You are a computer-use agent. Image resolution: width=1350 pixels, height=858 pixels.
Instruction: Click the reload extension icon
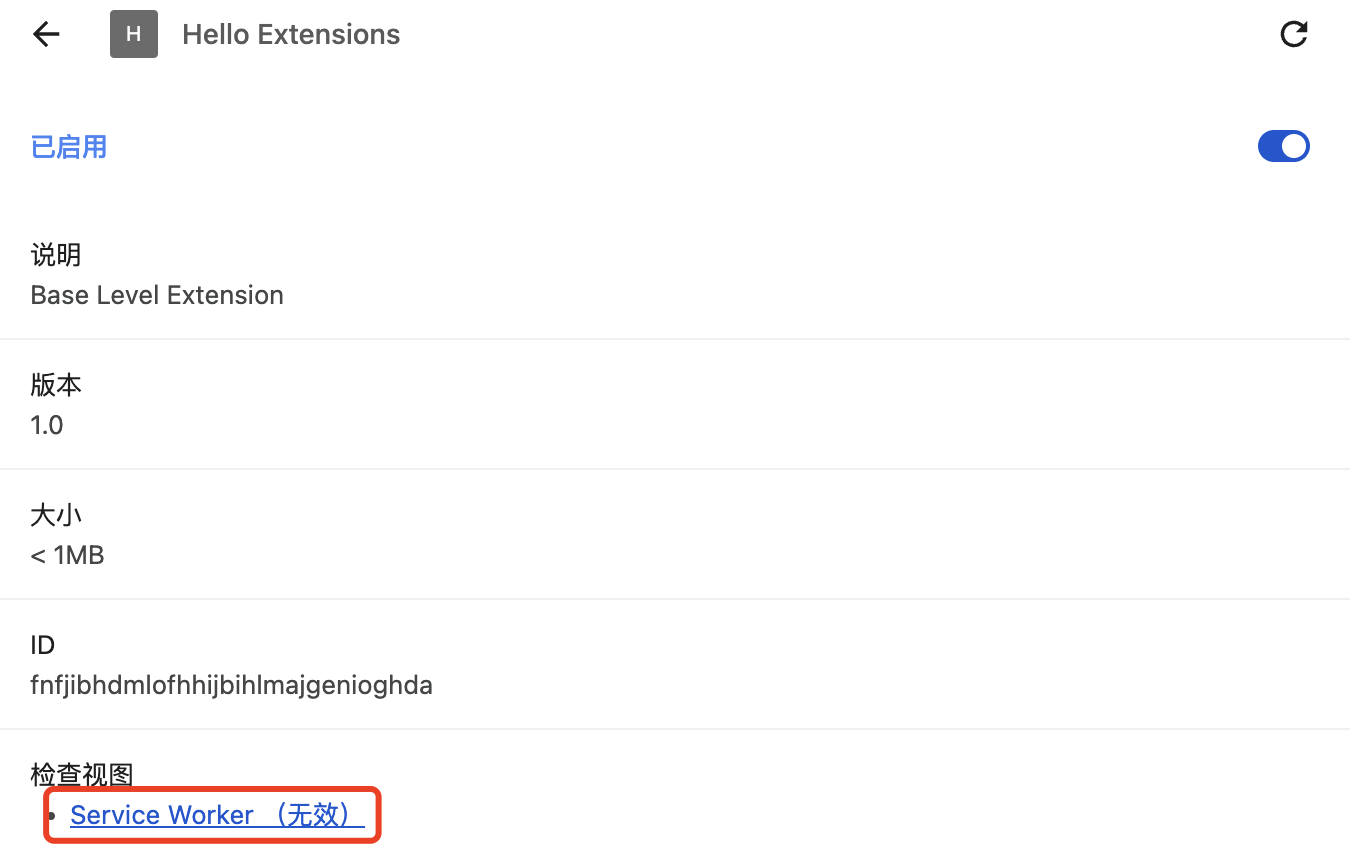click(1294, 35)
